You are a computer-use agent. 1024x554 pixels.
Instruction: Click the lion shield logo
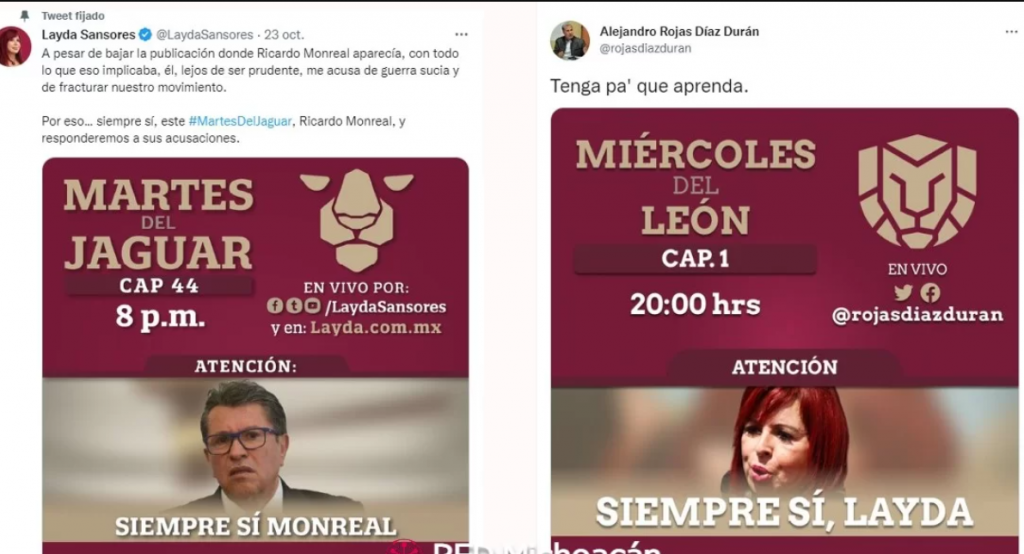[917, 191]
